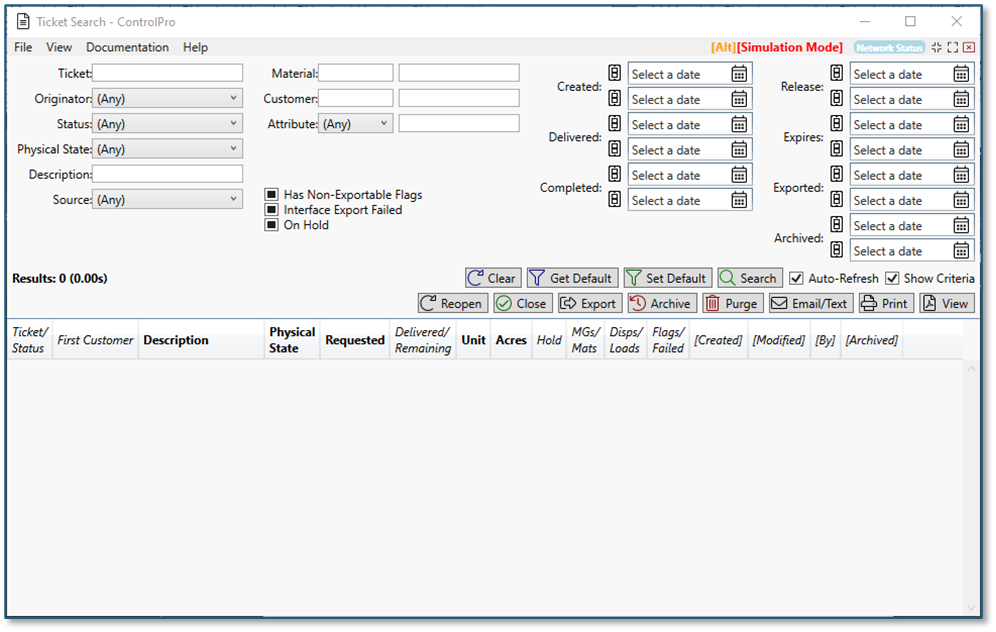Screen dimensions: 996x632
Task: Click into the Ticket input field
Action: [x=167, y=73]
